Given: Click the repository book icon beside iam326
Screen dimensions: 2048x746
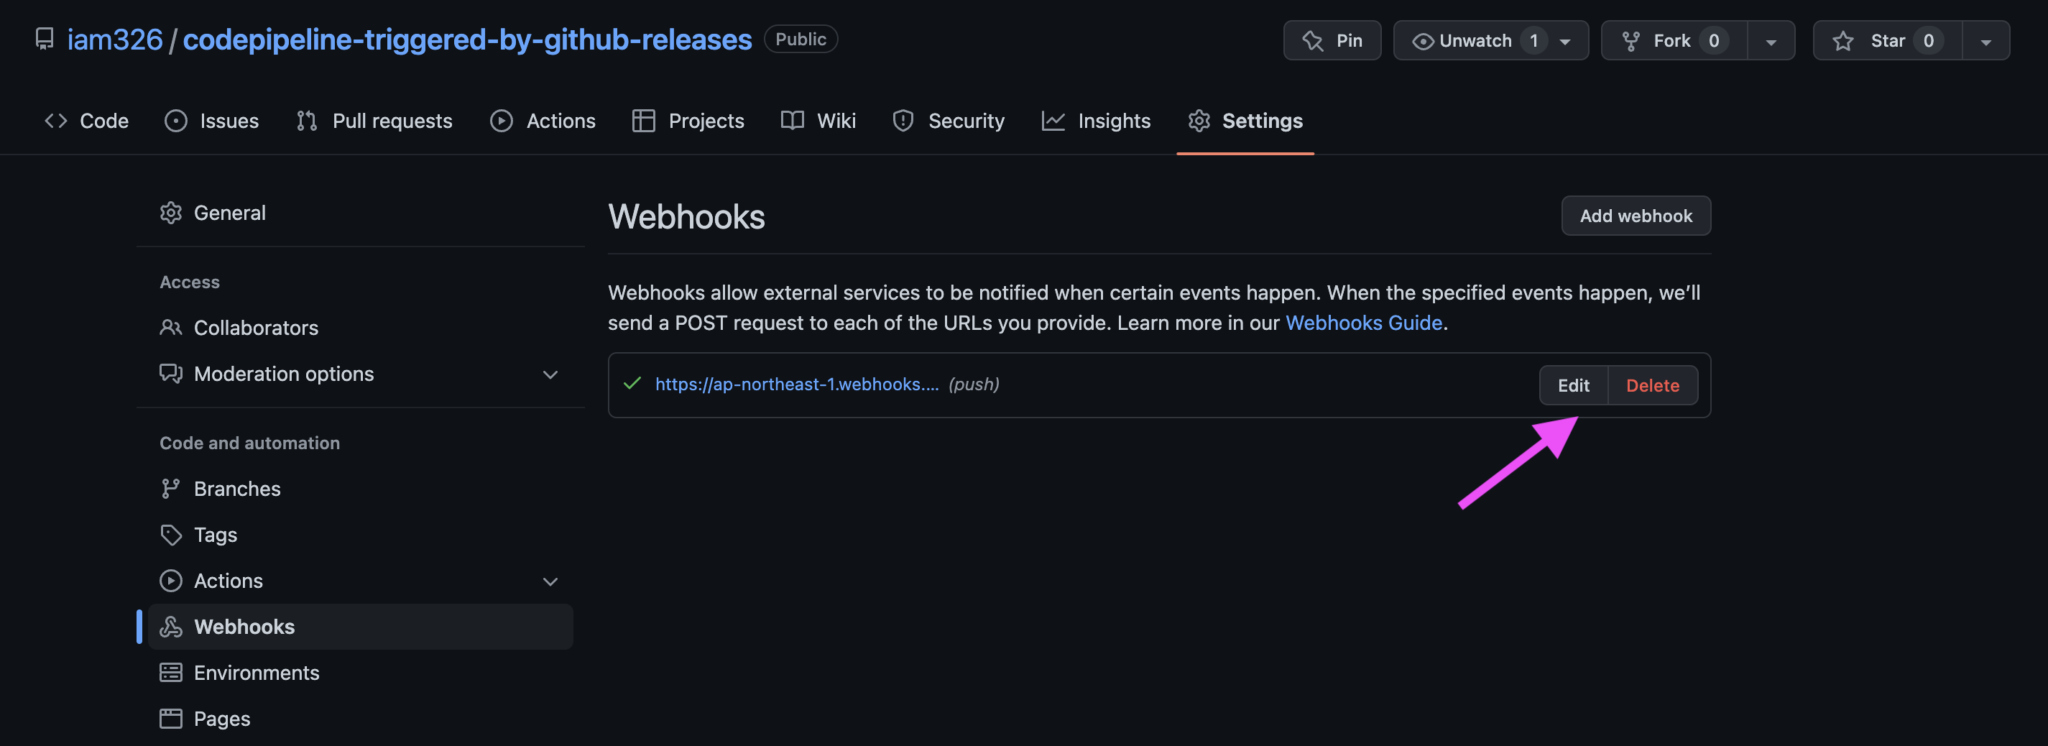Looking at the screenshot, I should point(44,39).
